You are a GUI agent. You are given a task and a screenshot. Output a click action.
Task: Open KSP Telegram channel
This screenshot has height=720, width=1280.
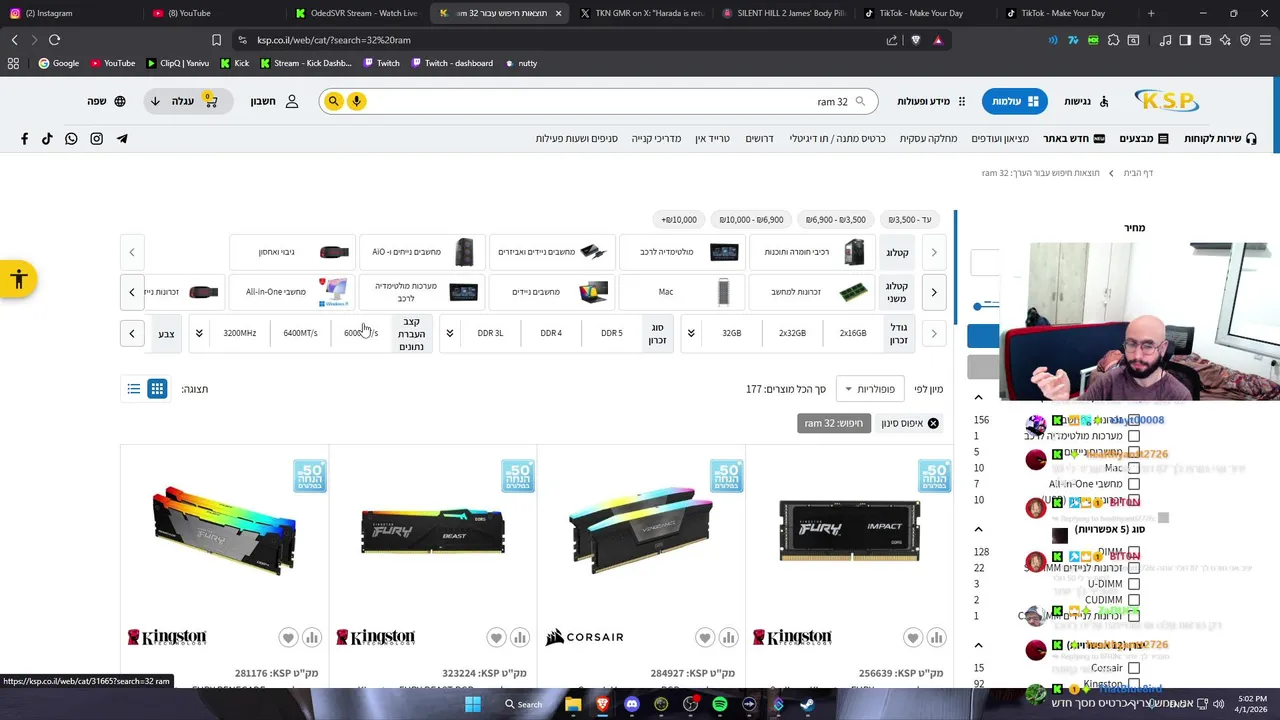122,139
